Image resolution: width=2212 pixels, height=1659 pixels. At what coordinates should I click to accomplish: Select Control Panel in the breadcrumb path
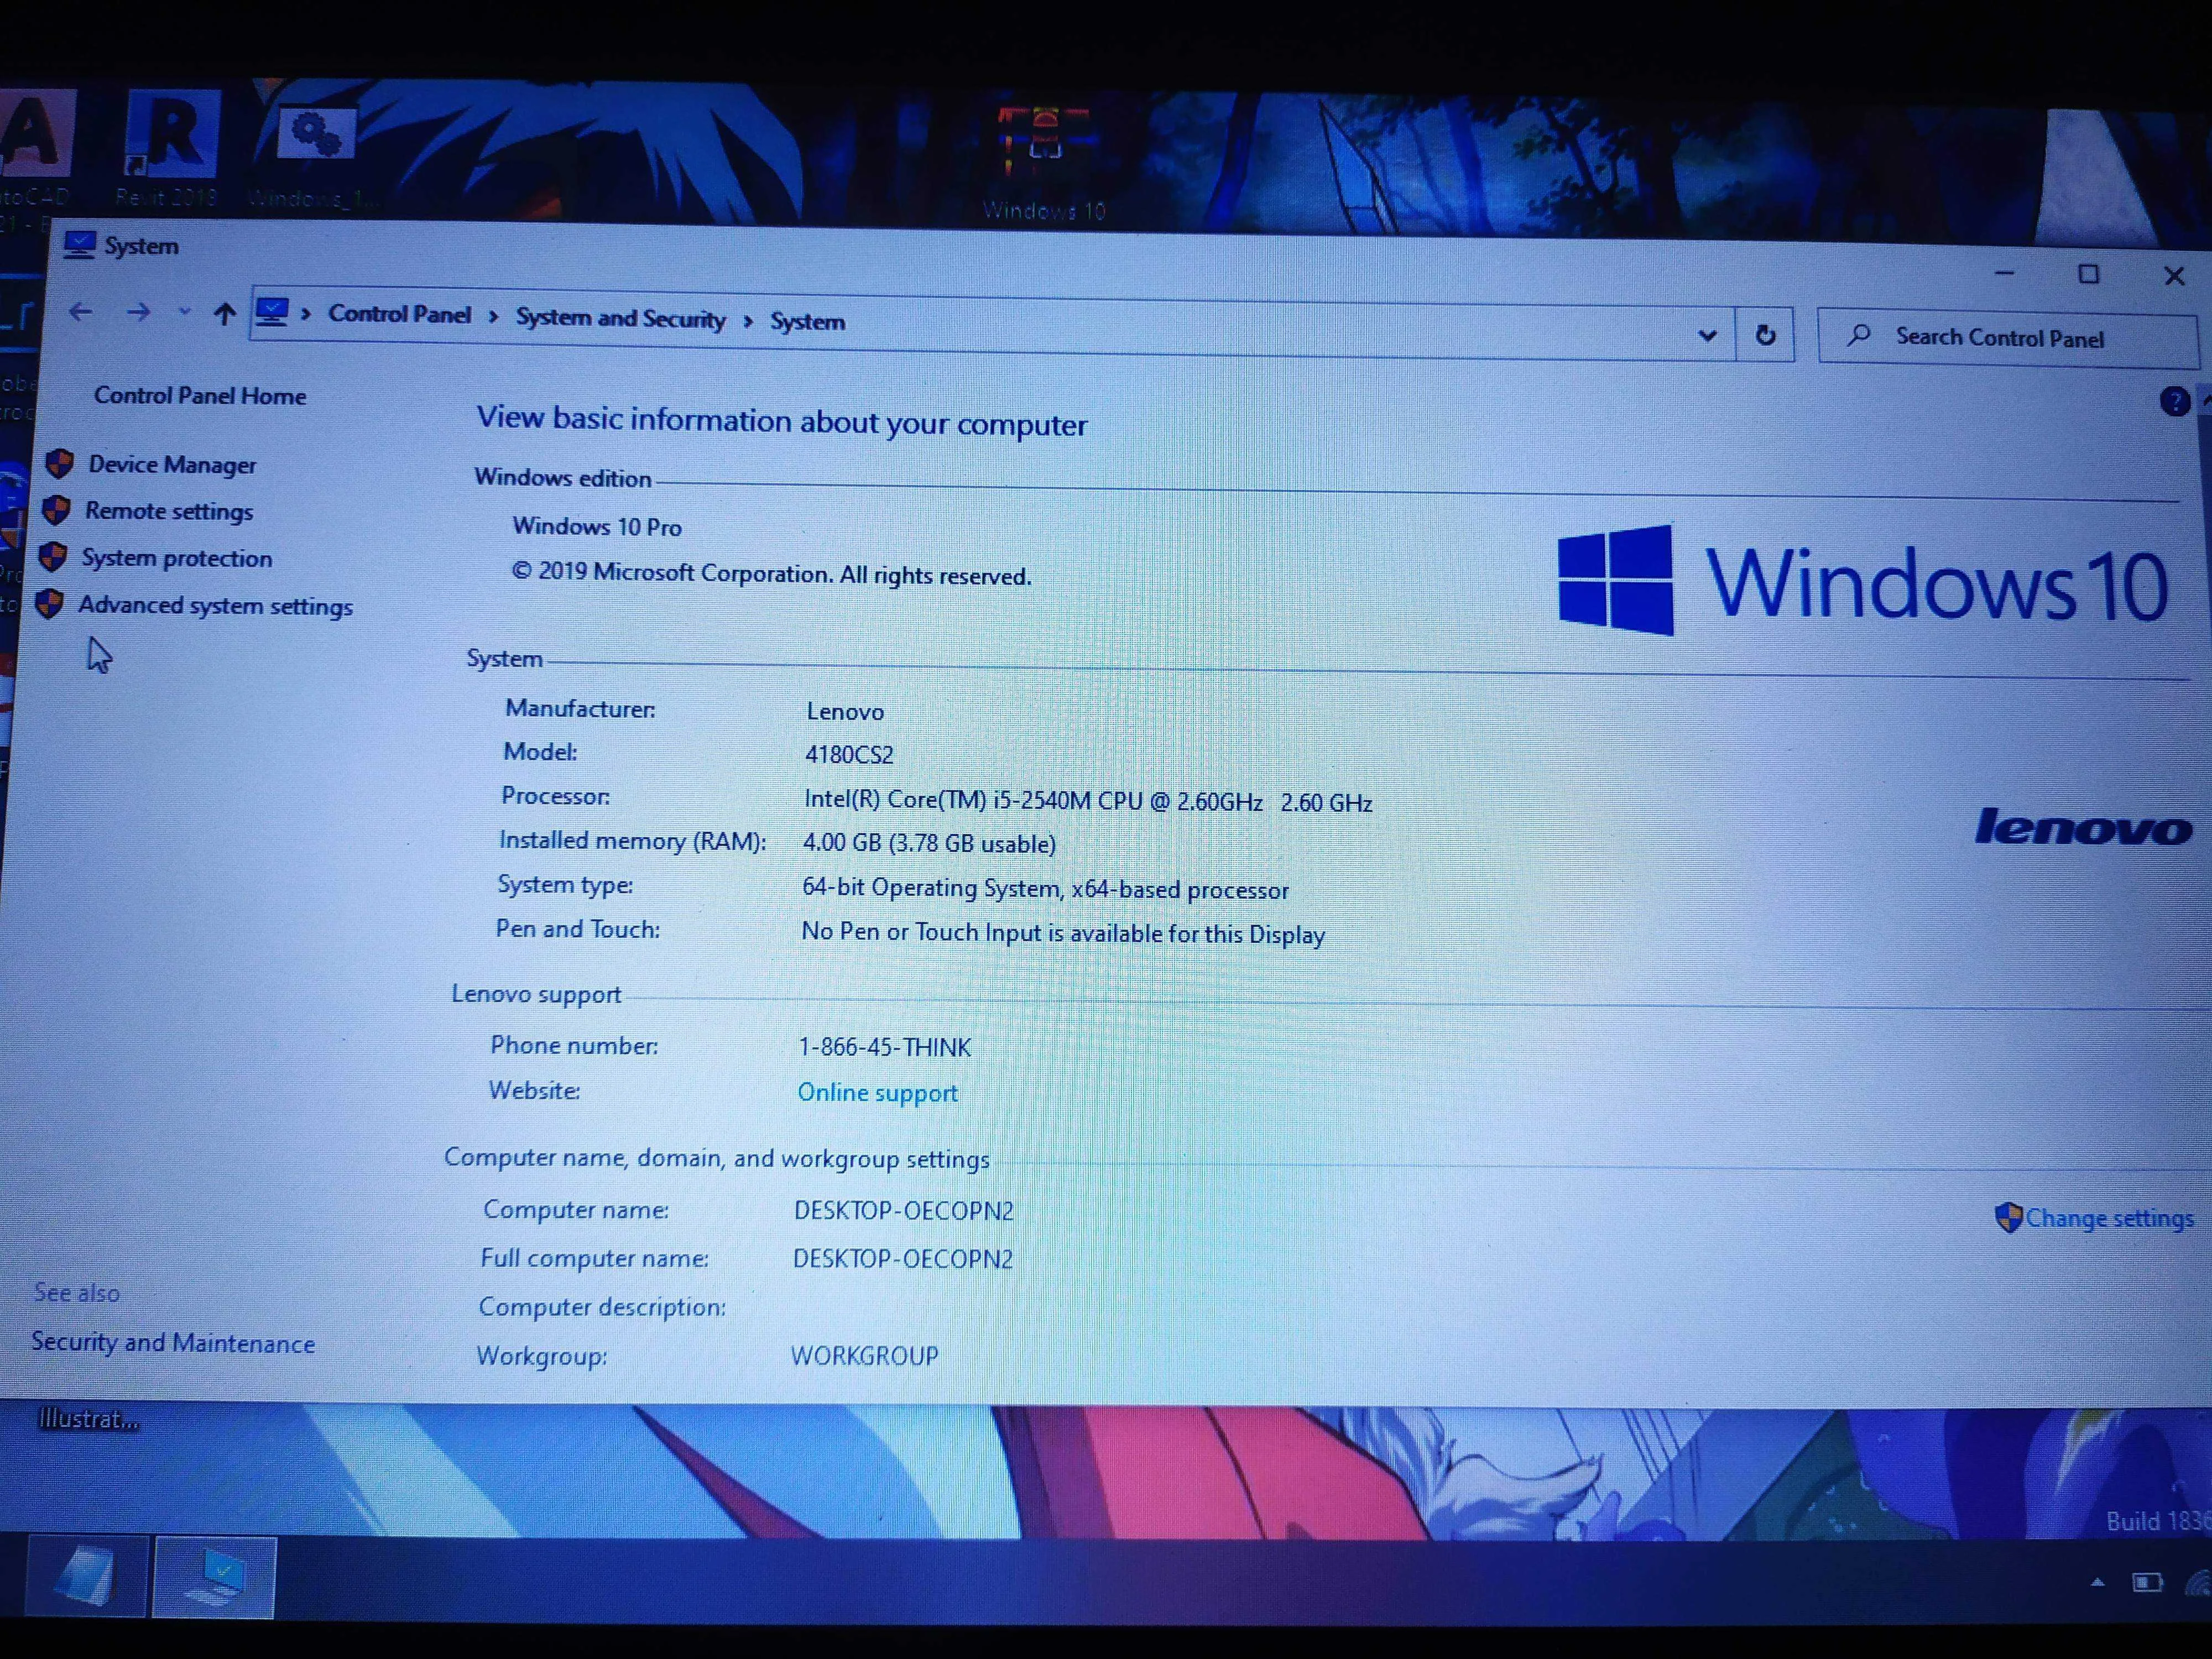pyautogui.click(x=399, y=314)
